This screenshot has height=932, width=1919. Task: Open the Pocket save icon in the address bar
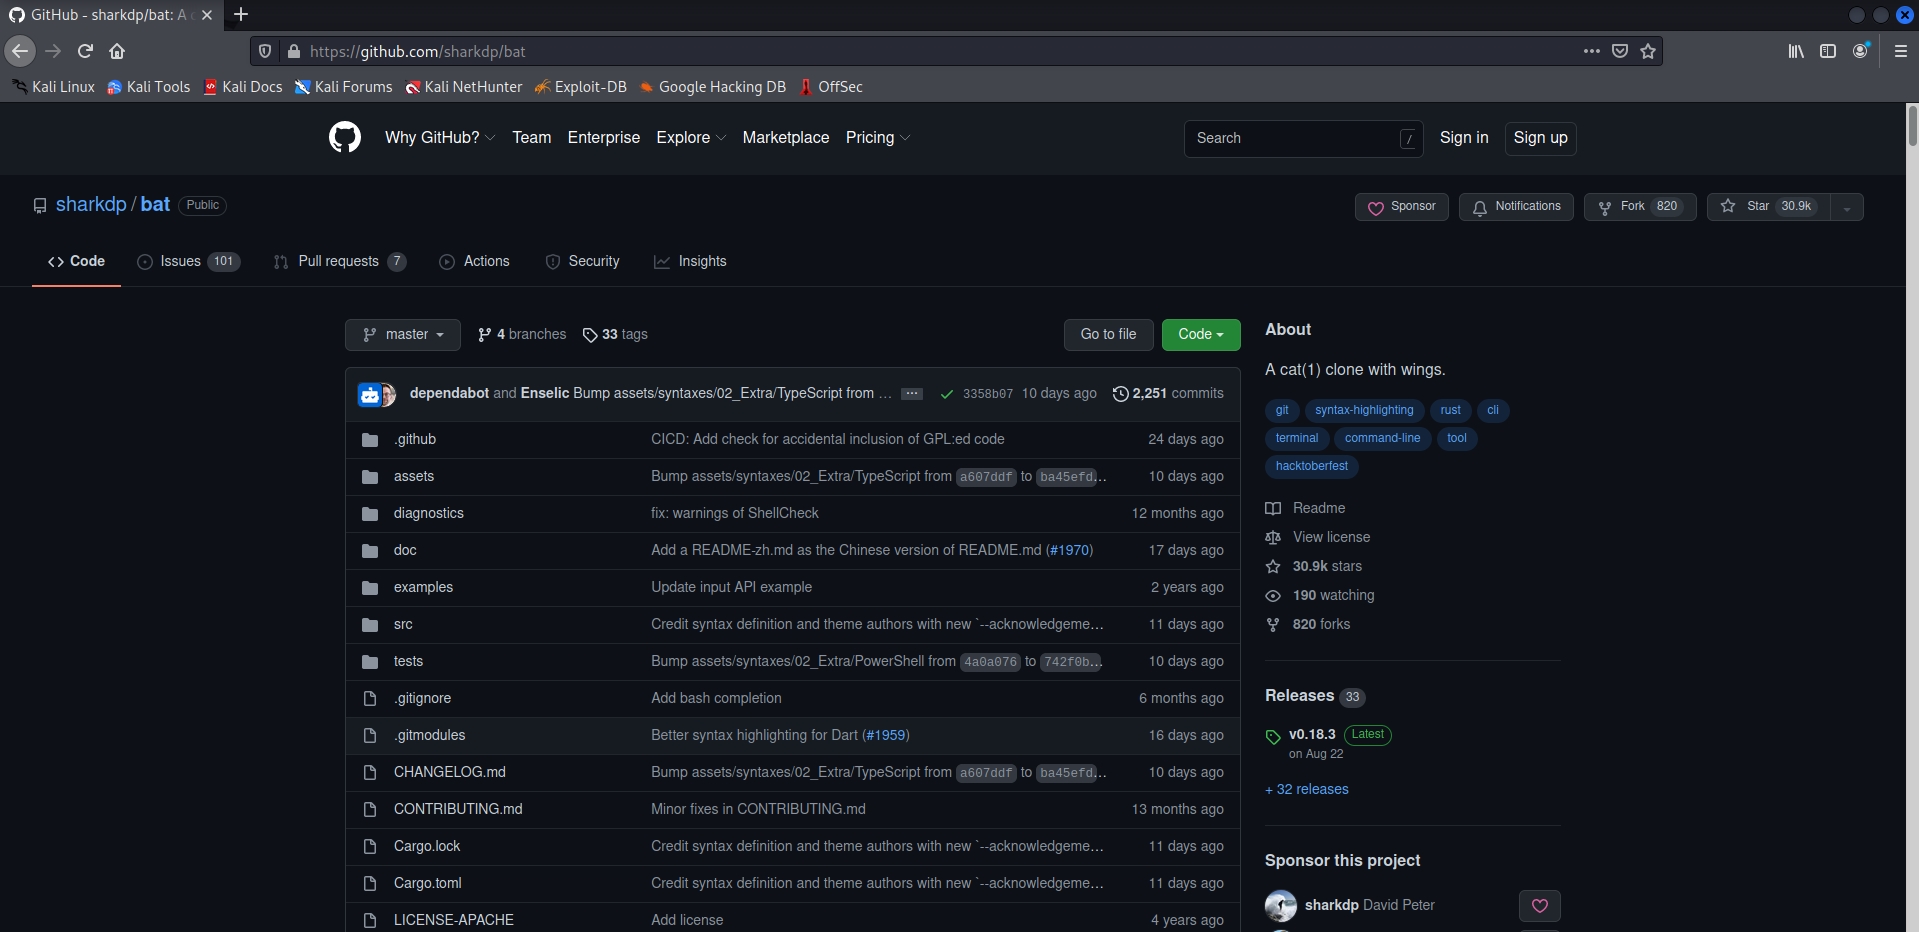[1620, 51]
